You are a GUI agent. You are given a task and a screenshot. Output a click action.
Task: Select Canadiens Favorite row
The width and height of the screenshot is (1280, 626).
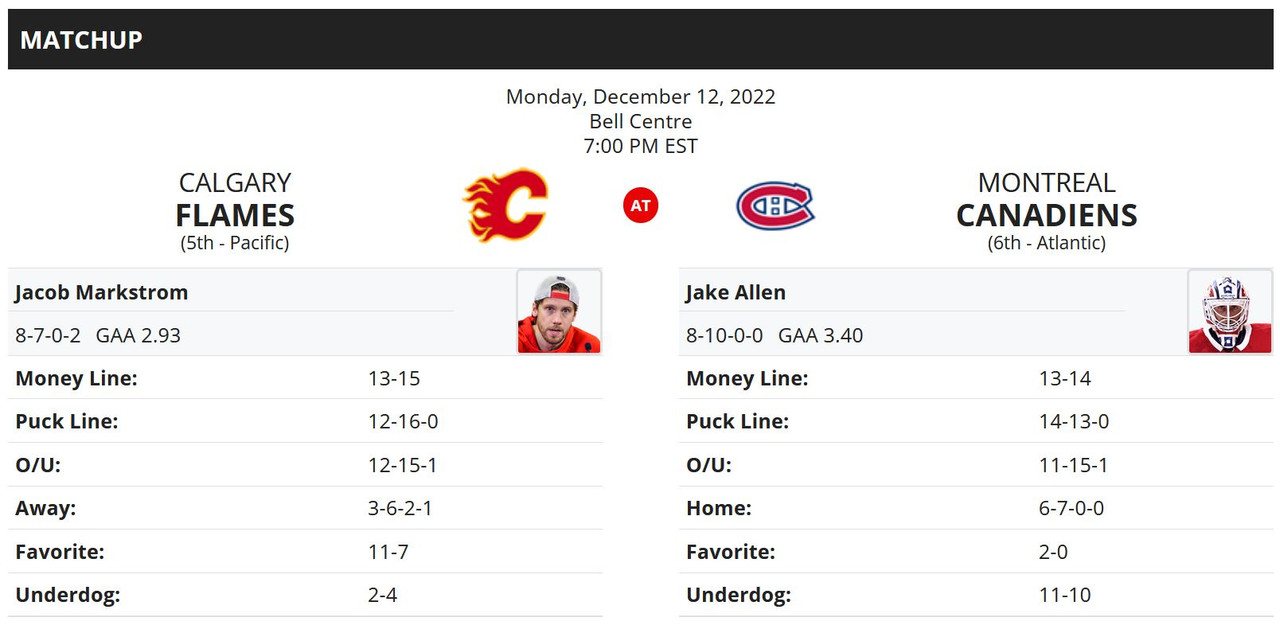(x=976, y=551)
